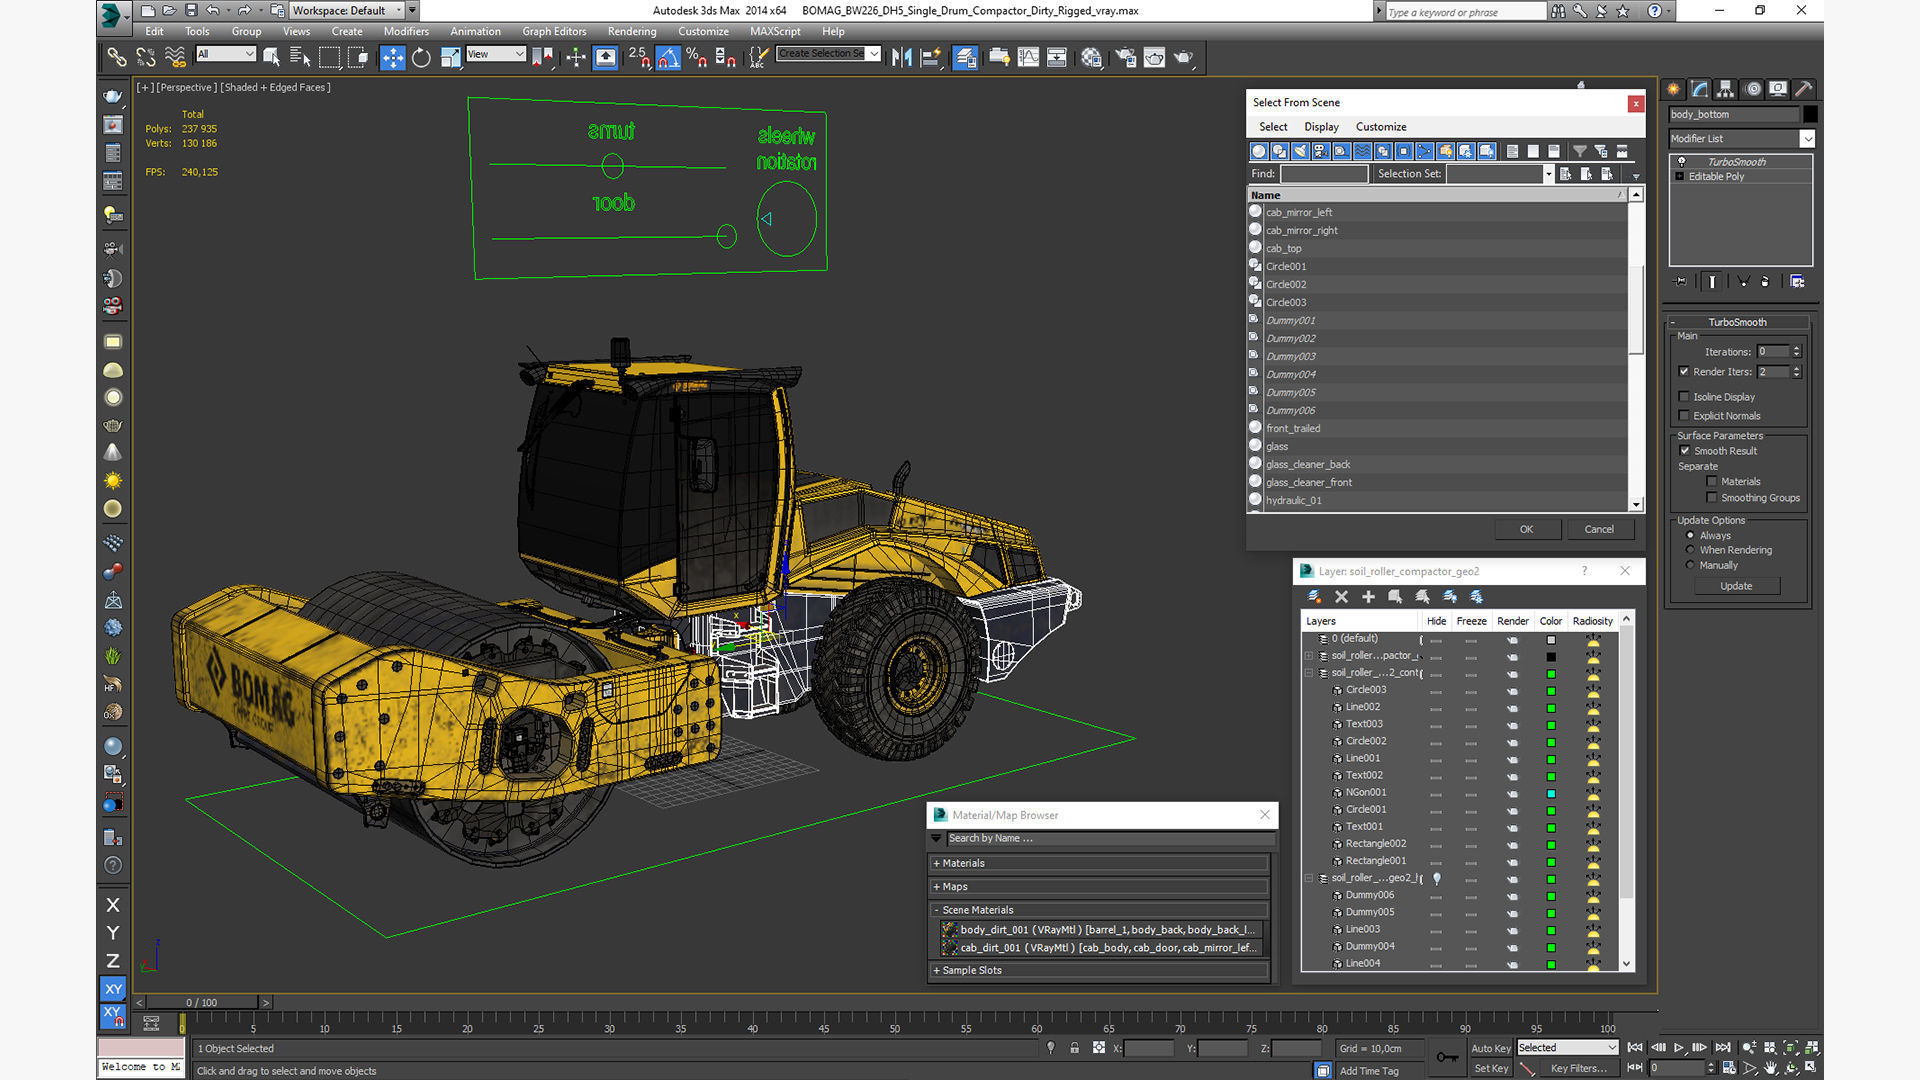Viewport: 1920px width, 1080px height.
Task: Open the Hierarchy panel tab icon
Action: [1726, 89]
